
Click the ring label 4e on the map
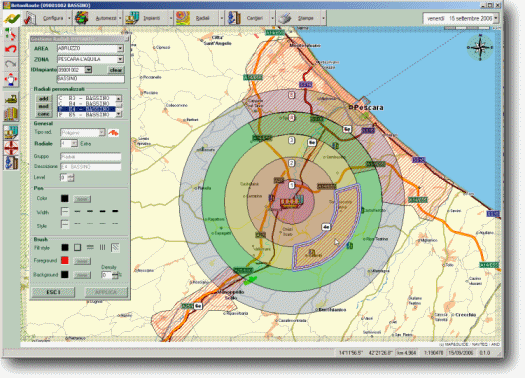pyautogui.click(x=326, y=227)
